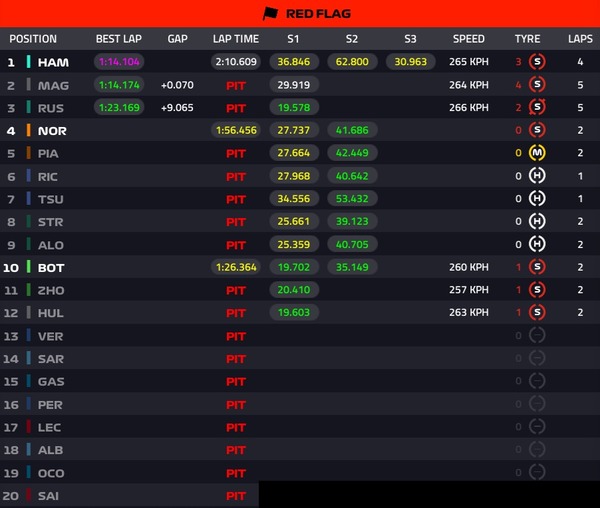This screenshot has height=508, width=600.
Task: Click HAM's lap time 2:10.609
Action: 236,62
